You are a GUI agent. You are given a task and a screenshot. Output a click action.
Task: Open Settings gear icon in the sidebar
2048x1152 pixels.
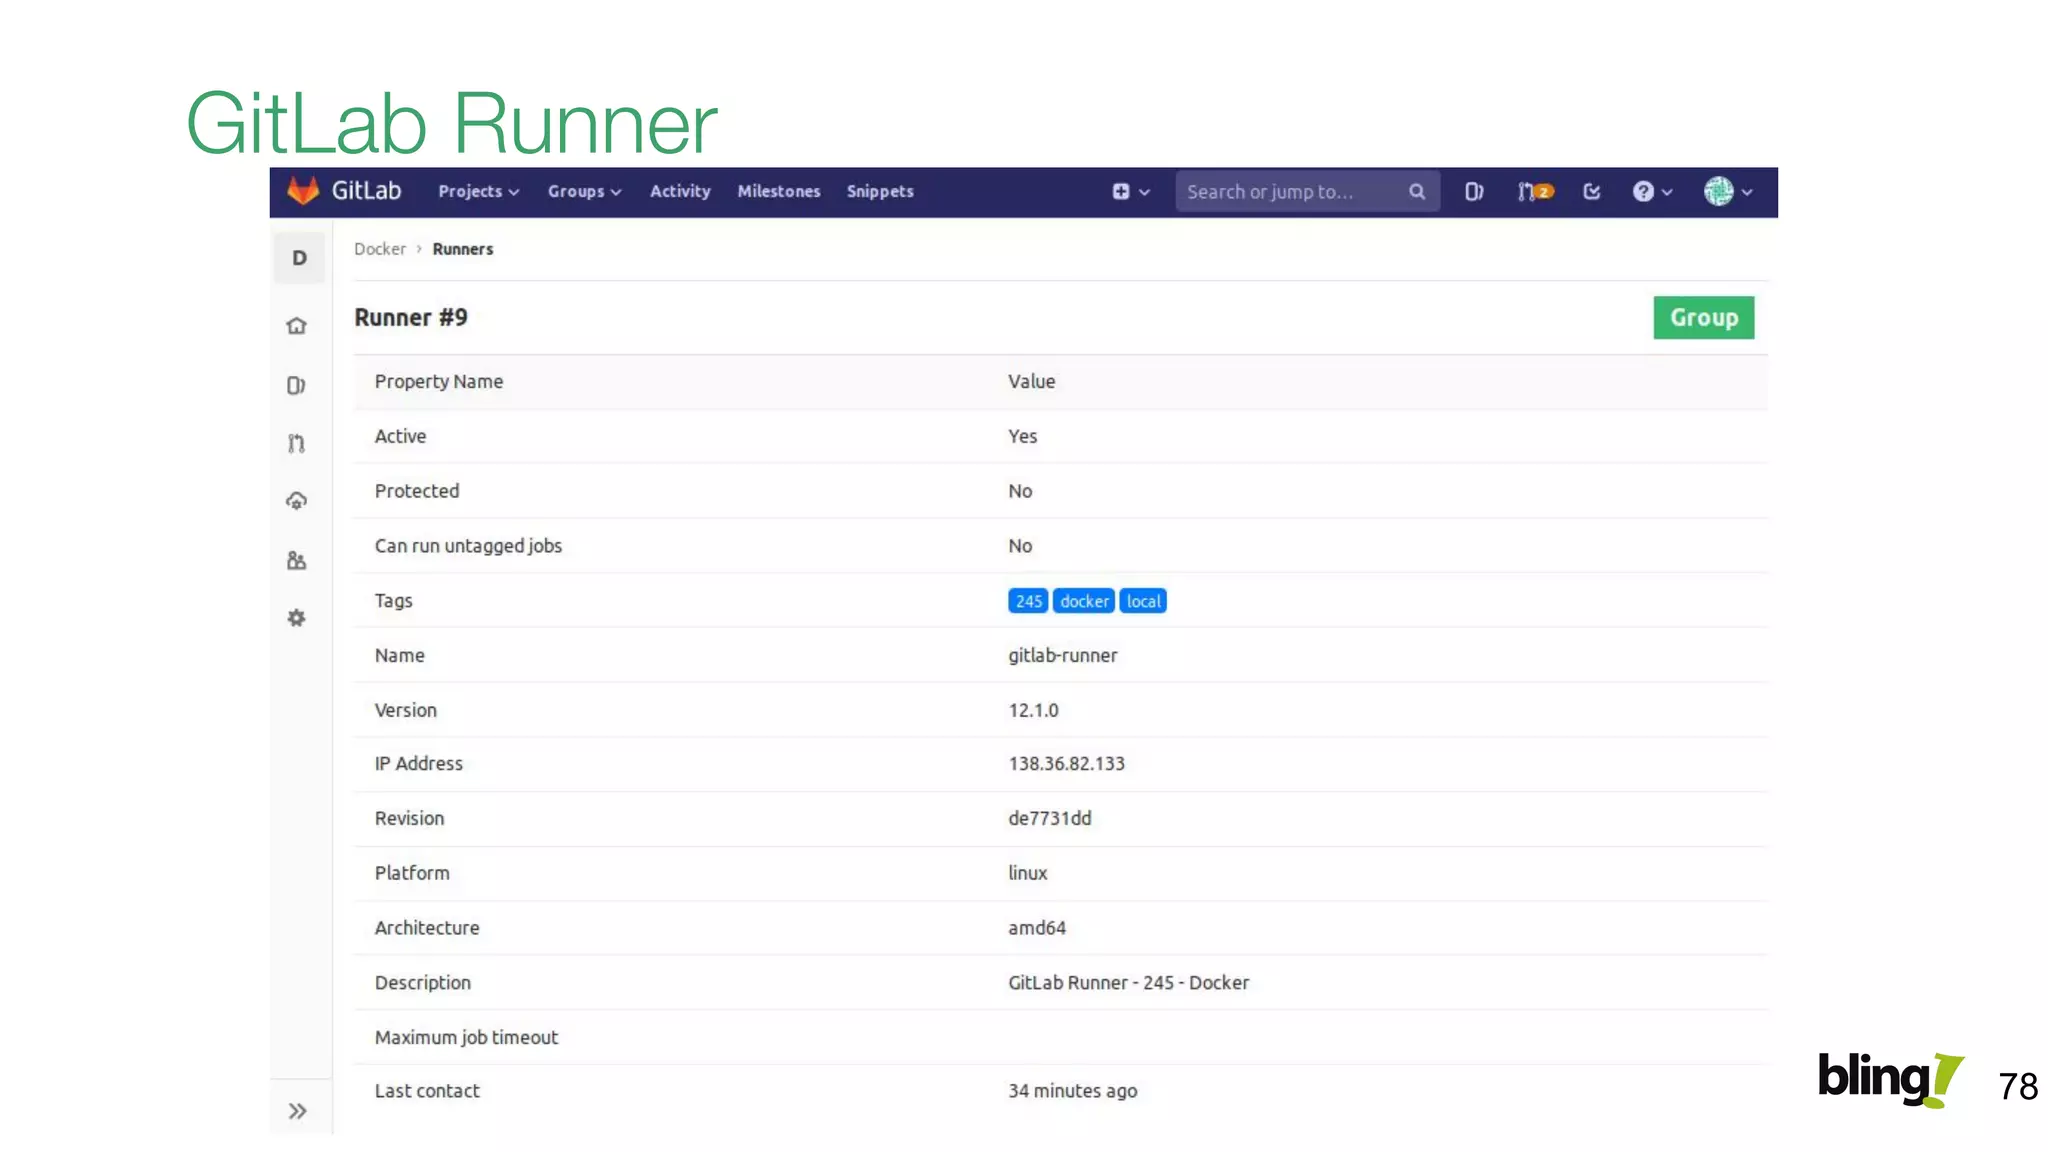(297, 618)
